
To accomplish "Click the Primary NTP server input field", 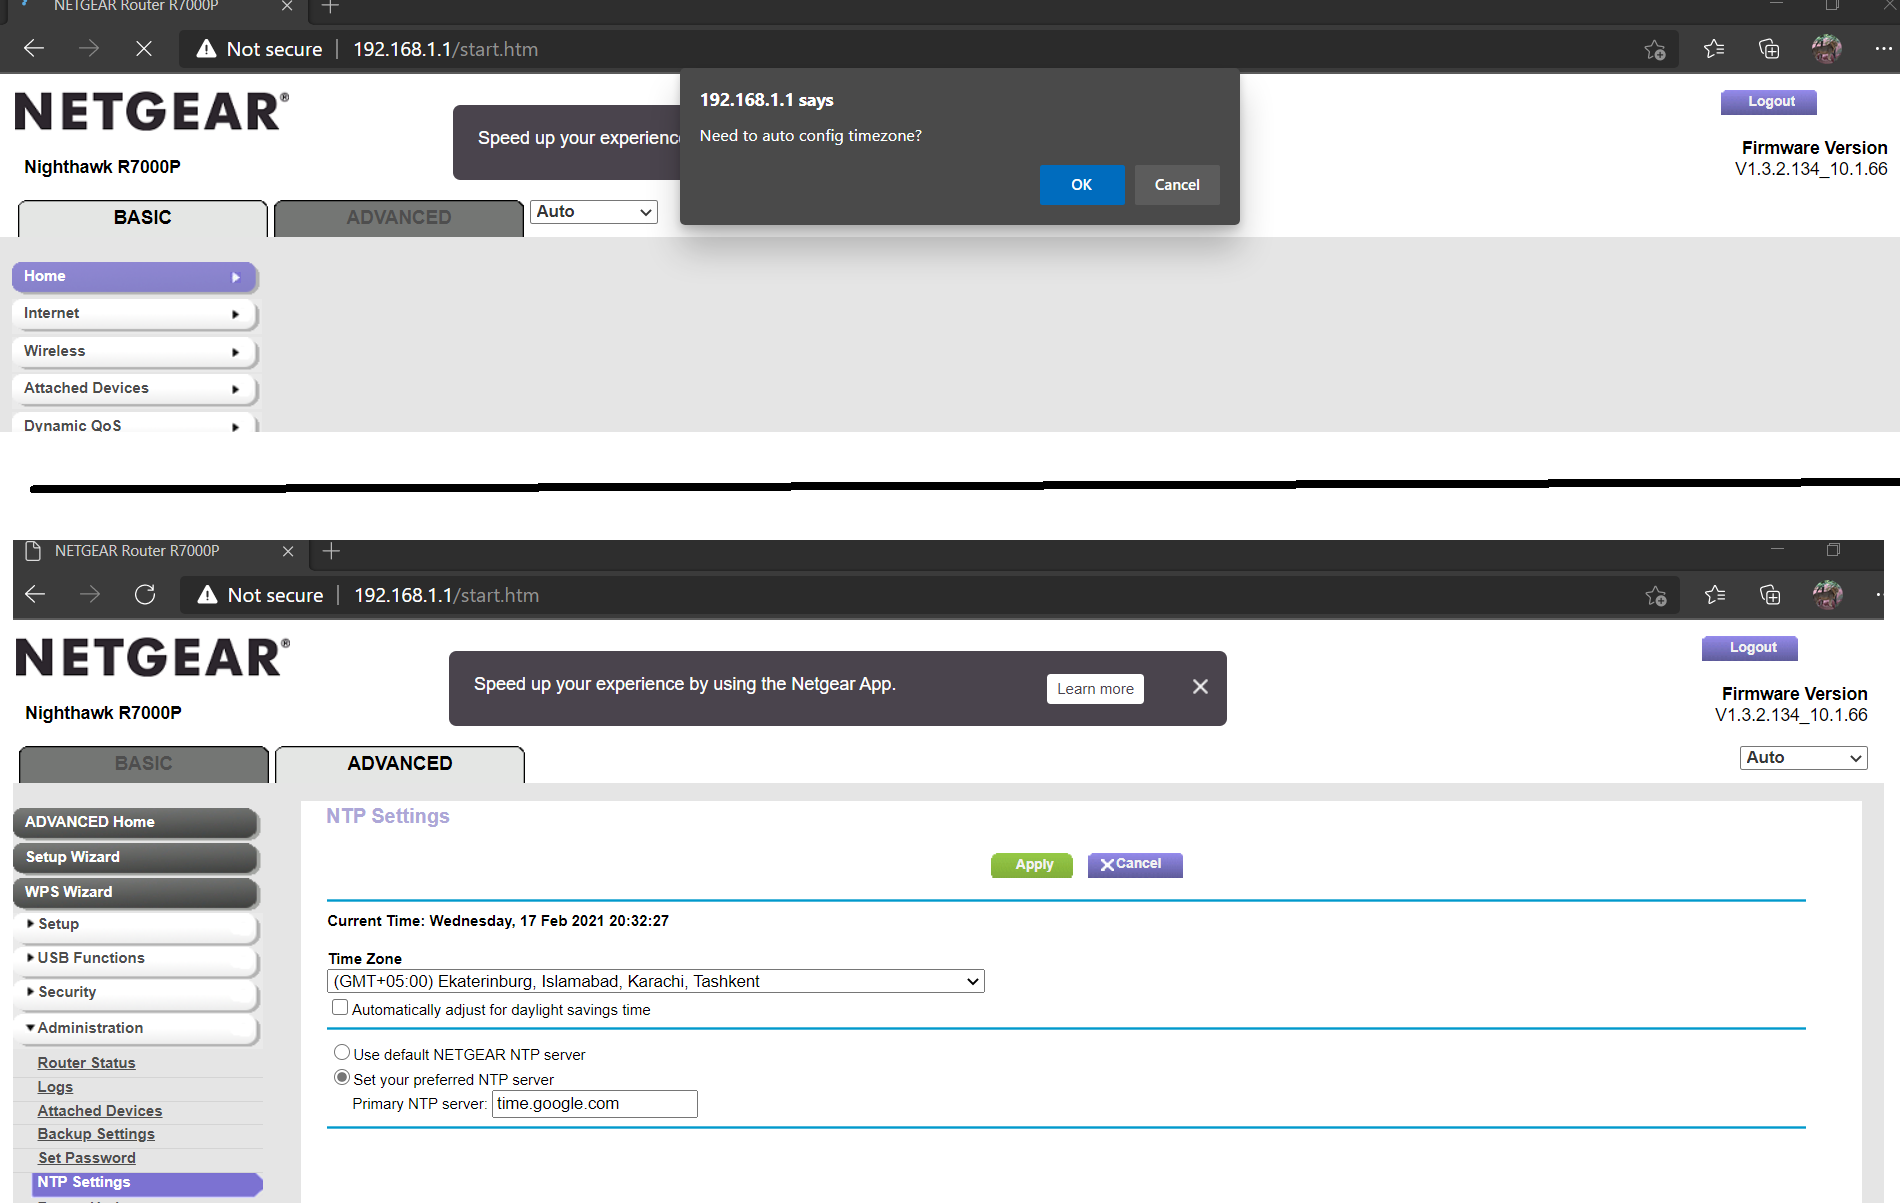I will (x=594, y=1103).
